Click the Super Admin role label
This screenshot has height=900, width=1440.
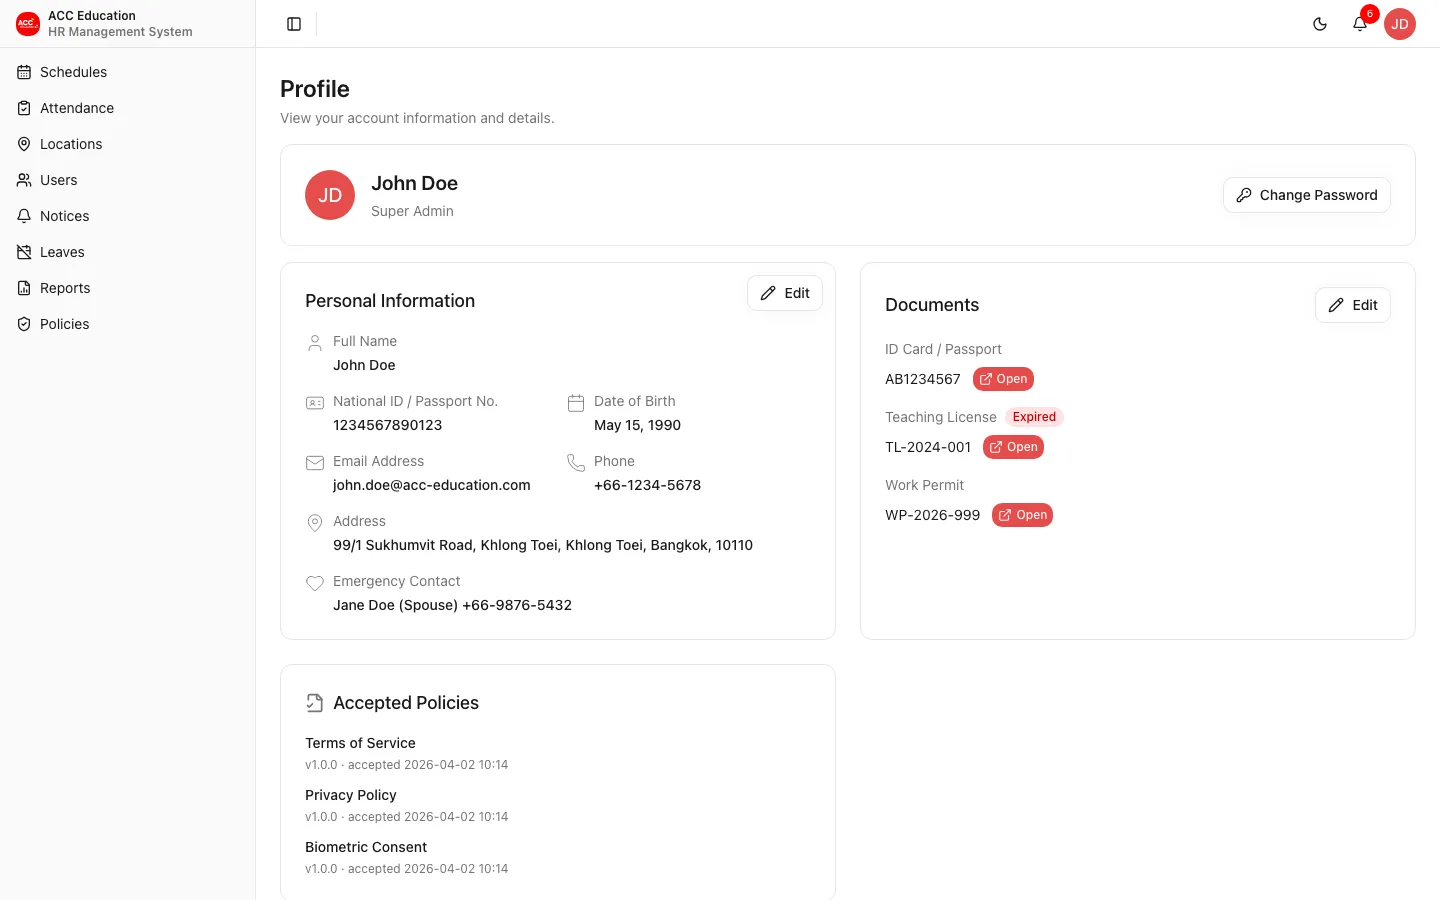[412, 211]
